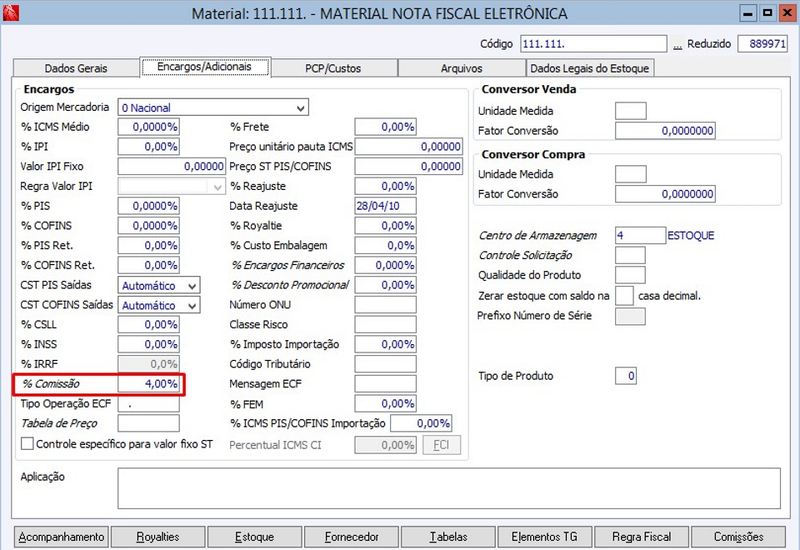Minimize the Material window

tap(747, 13)
